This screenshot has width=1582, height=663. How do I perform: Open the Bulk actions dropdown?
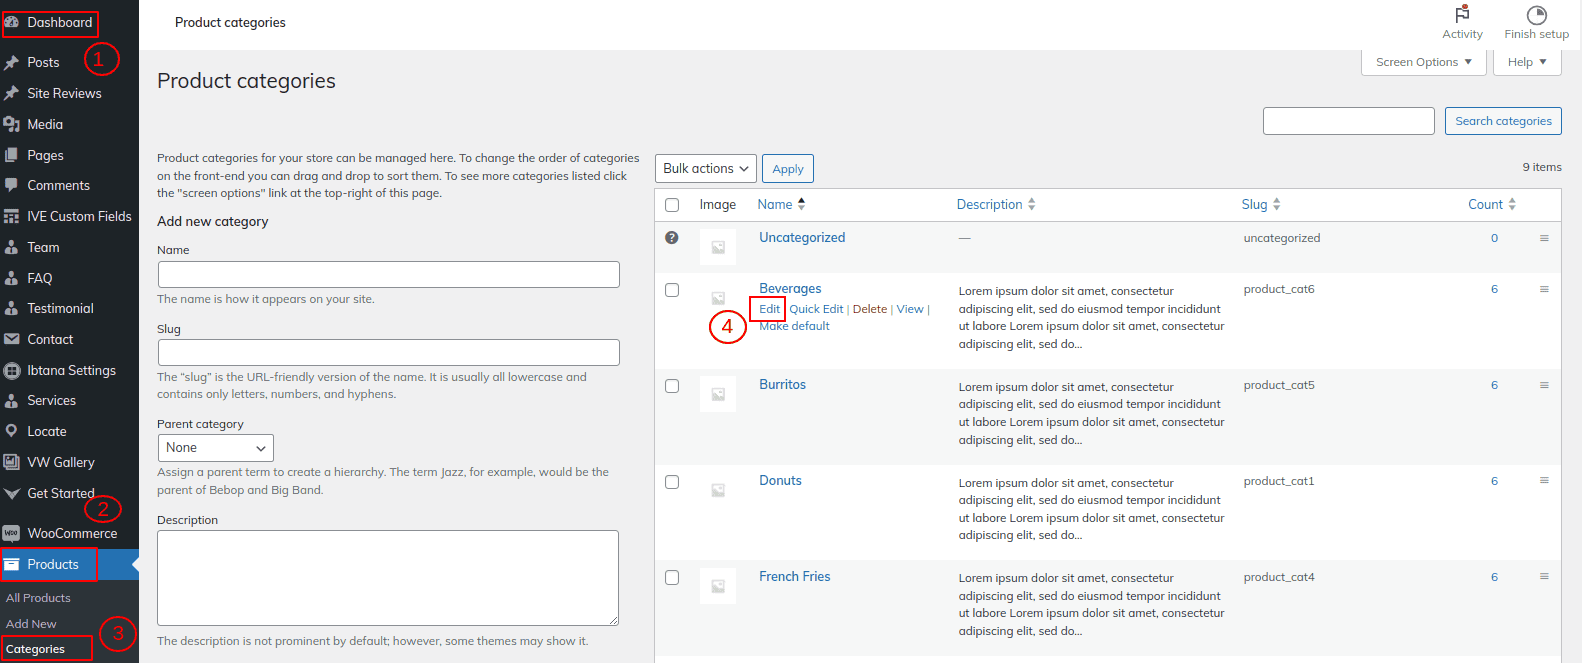tap(706, 169)
